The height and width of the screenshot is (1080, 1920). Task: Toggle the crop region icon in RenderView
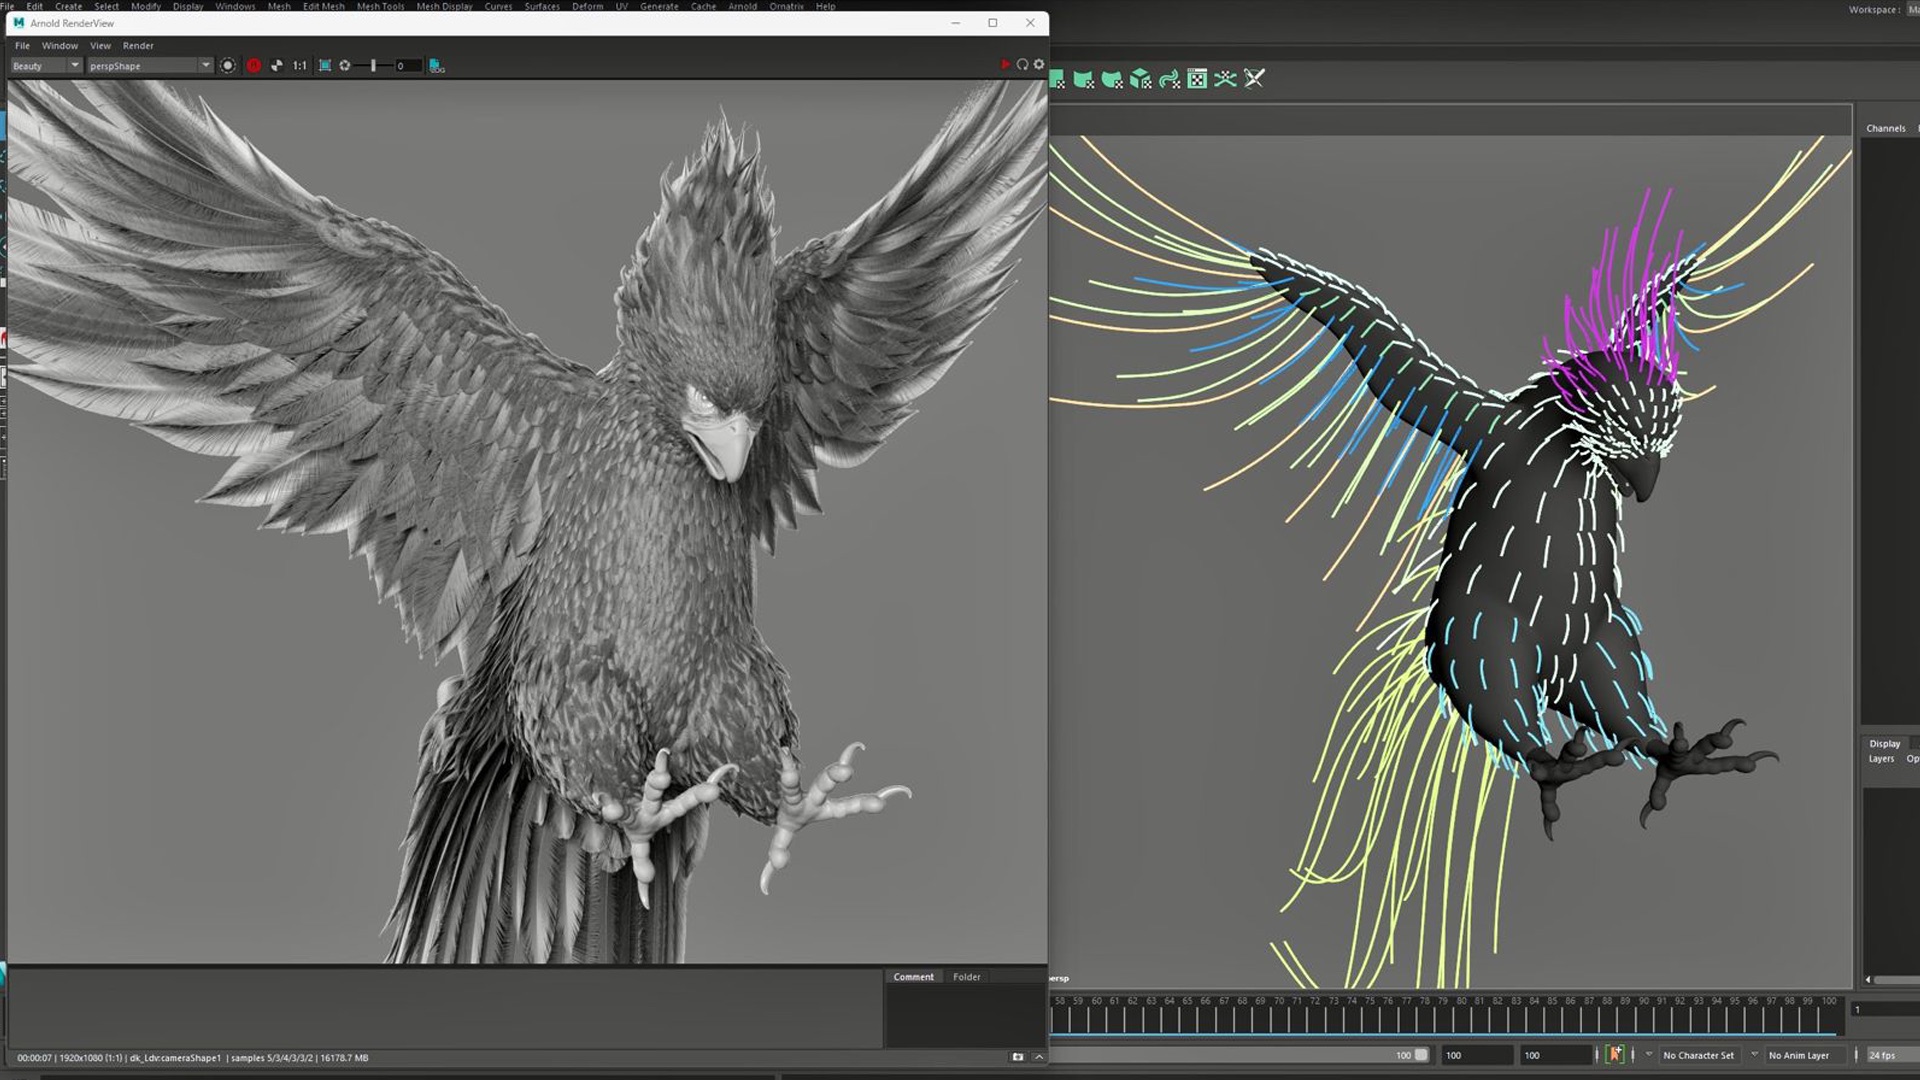(x=325, y=66)
